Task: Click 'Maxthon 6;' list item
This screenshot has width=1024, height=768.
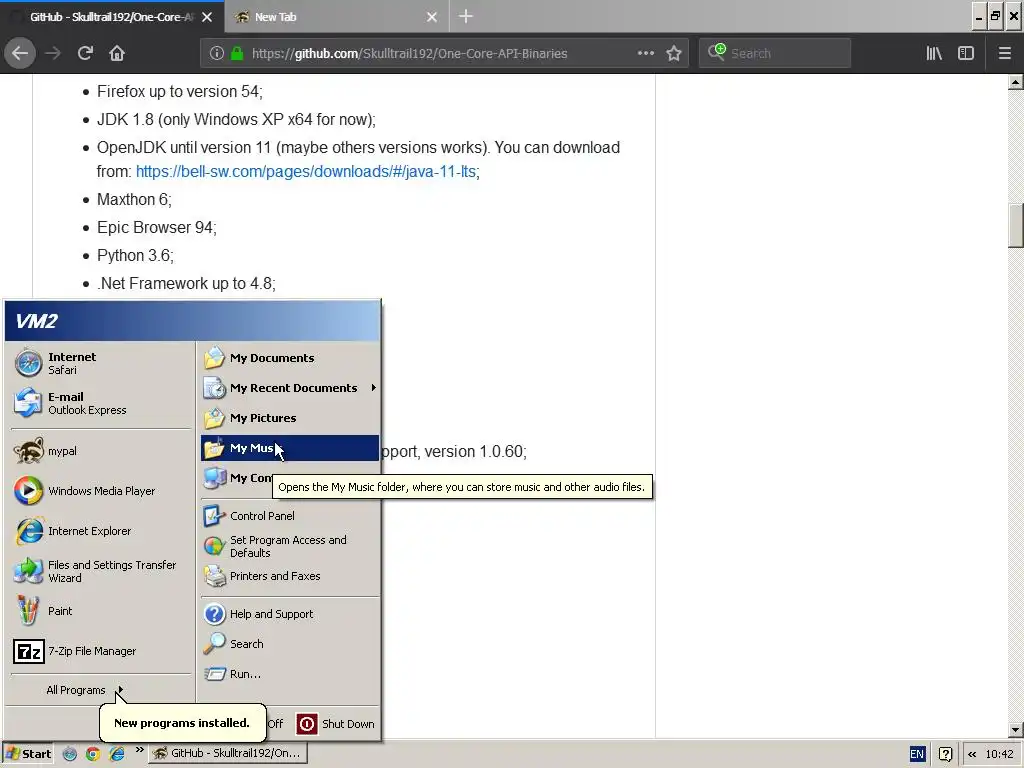Action: point(134,199)
